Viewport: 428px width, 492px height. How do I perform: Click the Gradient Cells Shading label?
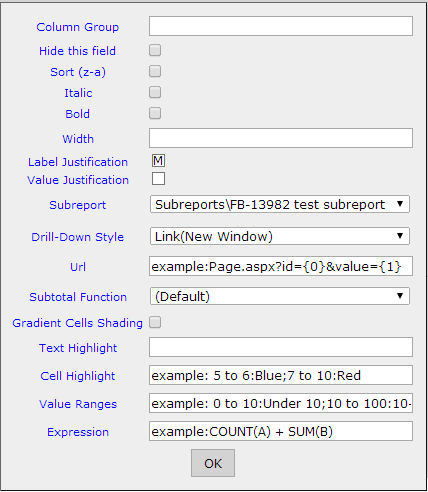point(77,323)
